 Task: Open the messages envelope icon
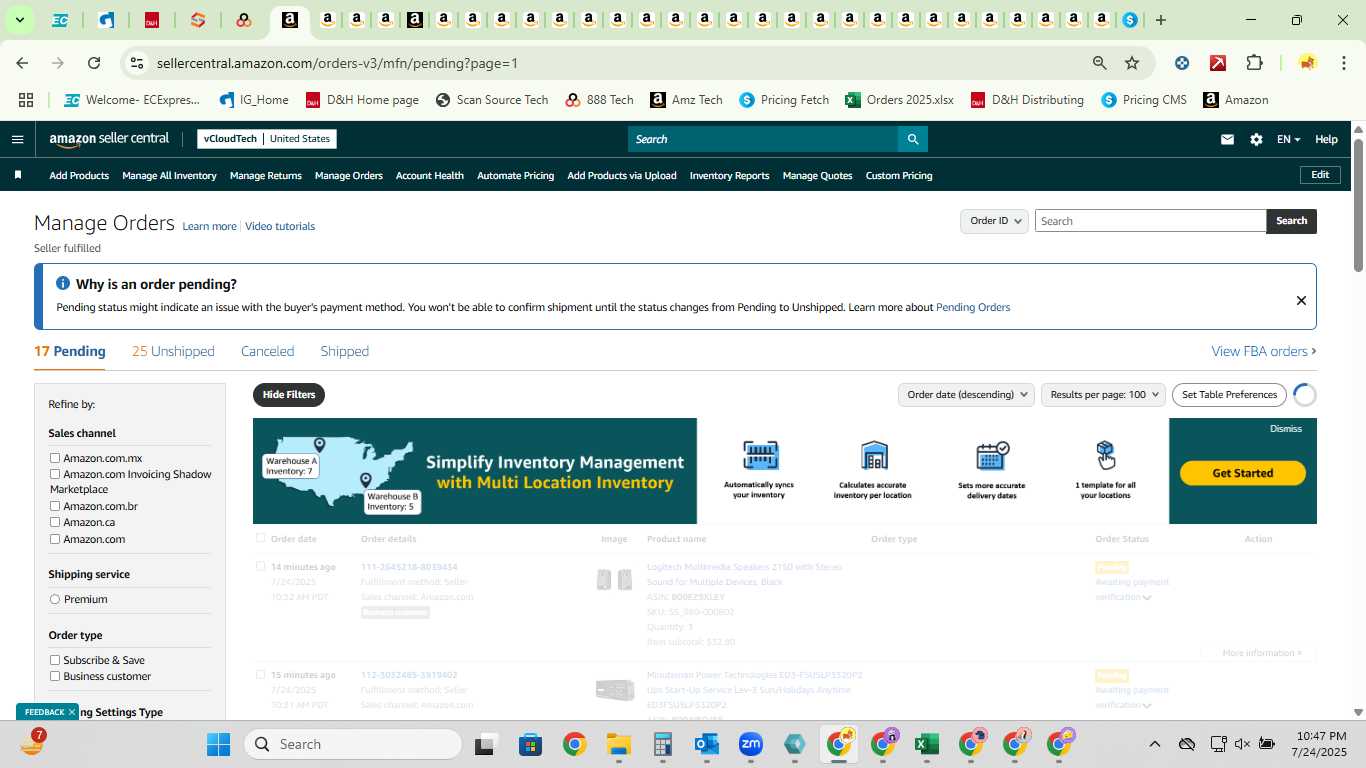pyautogui.click(x=1227, y=139)
